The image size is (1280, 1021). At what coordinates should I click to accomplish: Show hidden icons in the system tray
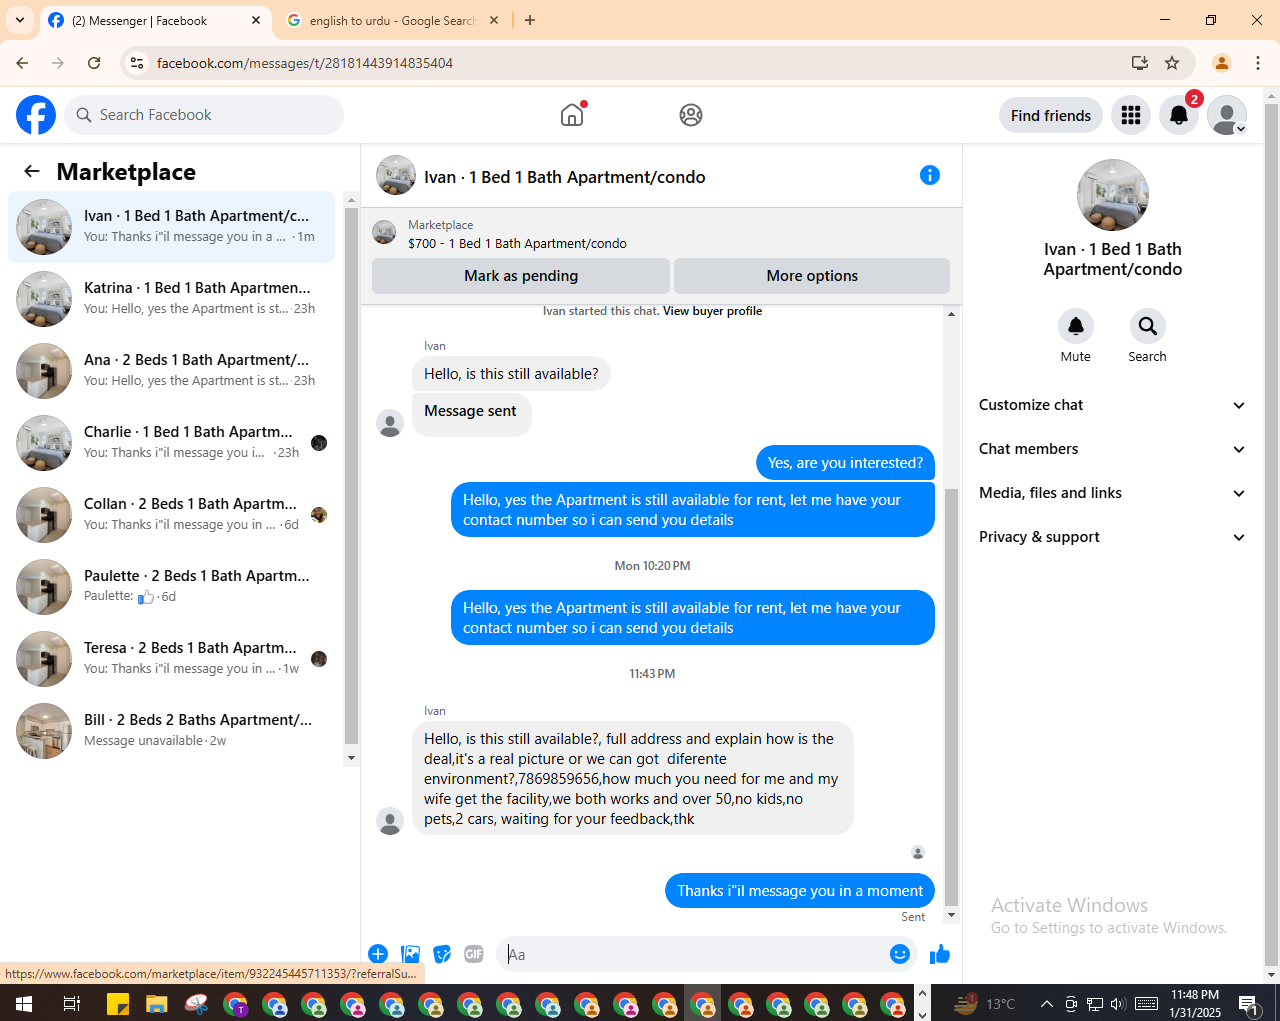click(x=1046, y=1004)
